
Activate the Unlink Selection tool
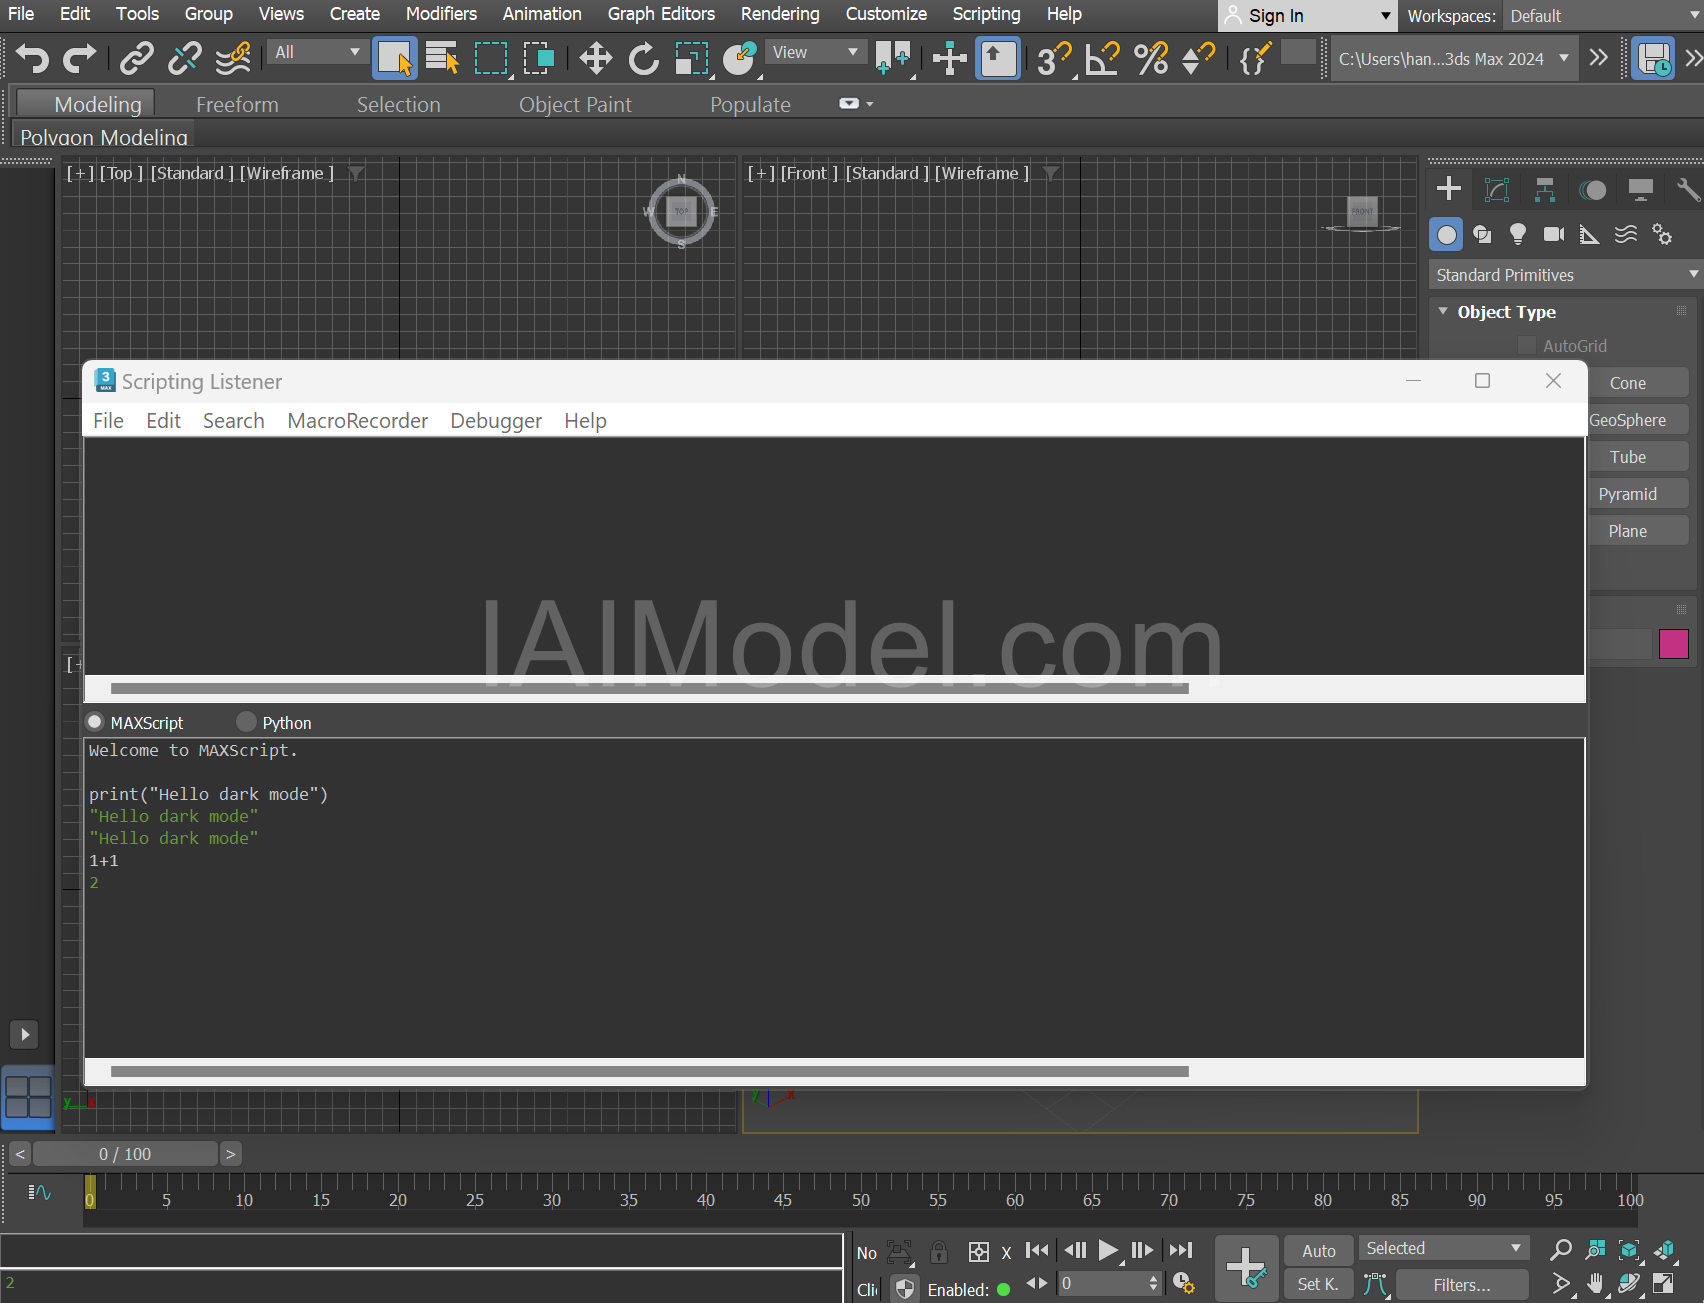click(x=184, y=59)
